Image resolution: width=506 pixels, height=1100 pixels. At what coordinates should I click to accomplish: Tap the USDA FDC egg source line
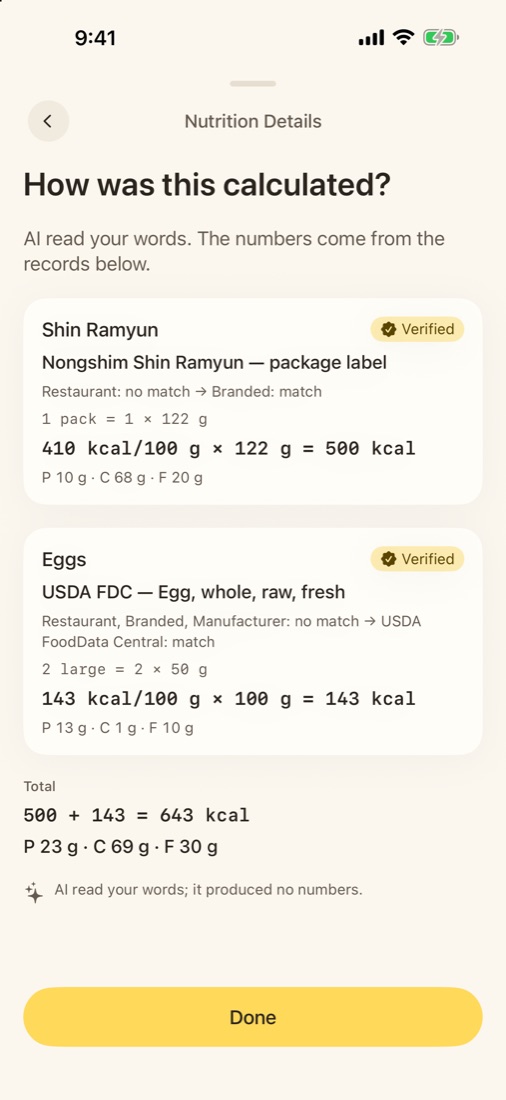pyautogui.click(x=193, y=592)
